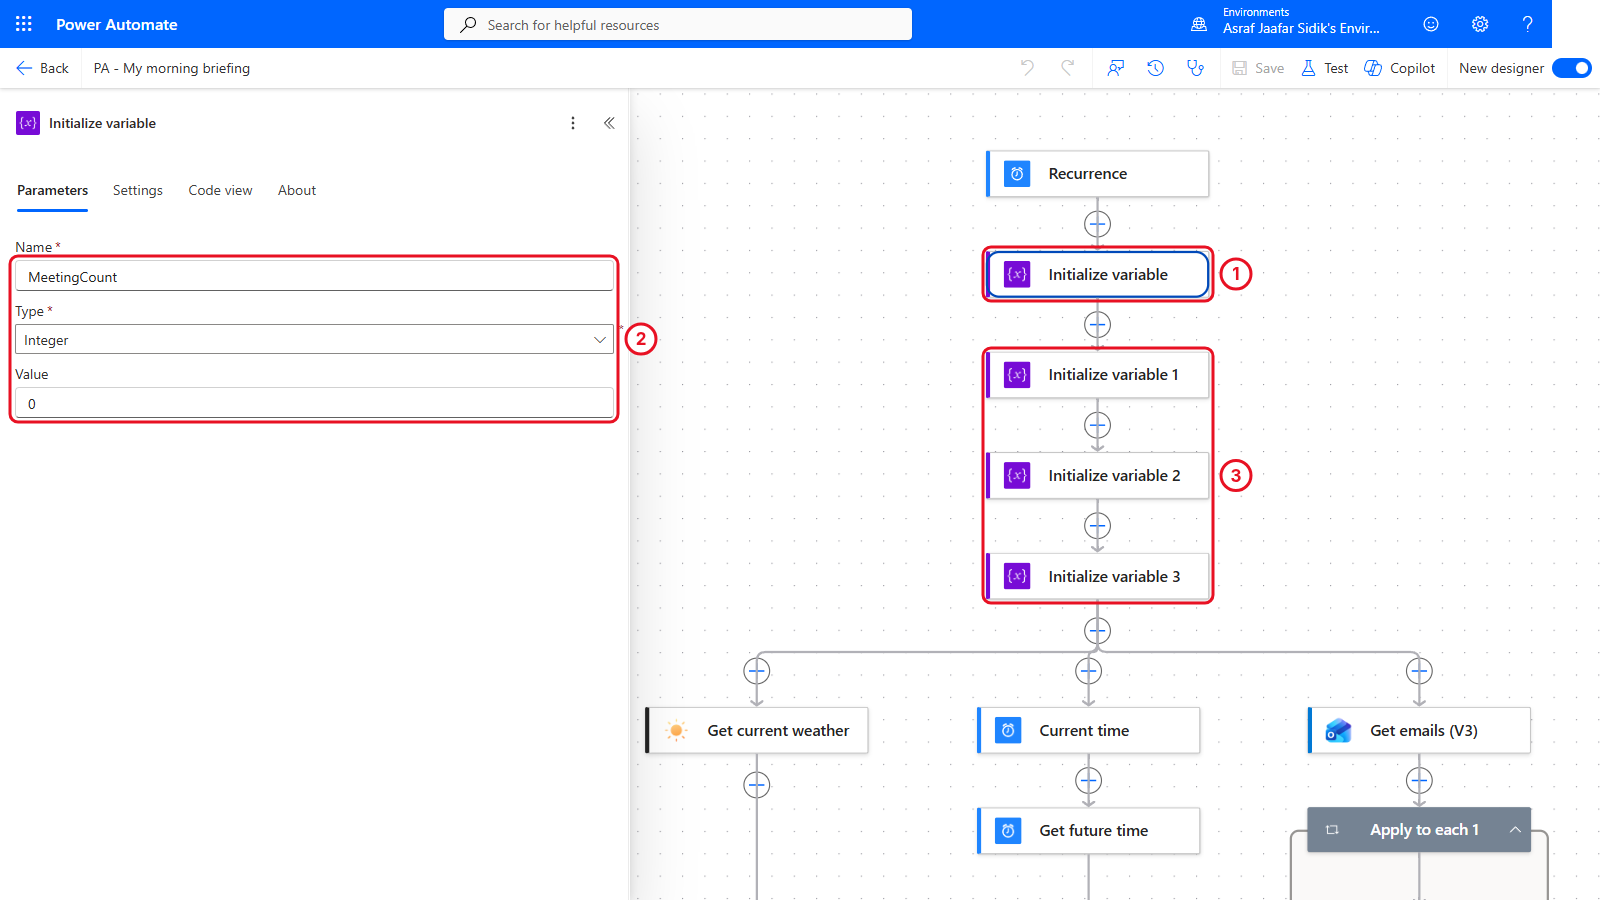Viewport: 1600px width, 900px height.
Task: Click the undo arrow icon
Action: pyautogui.click(x=1027, y=68)
